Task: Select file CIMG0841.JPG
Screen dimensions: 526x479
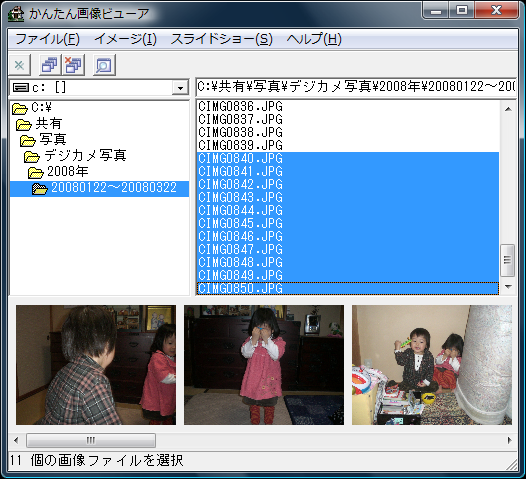Action: (348, 172)
